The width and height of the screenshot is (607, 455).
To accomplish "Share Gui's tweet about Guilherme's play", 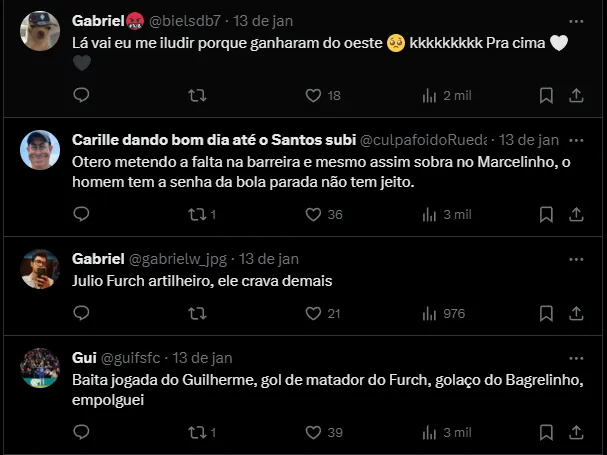I will (576, 432).
